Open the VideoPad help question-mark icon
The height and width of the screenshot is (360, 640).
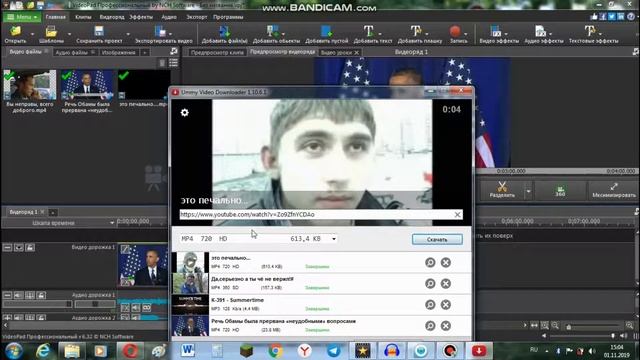click(631, 17)
